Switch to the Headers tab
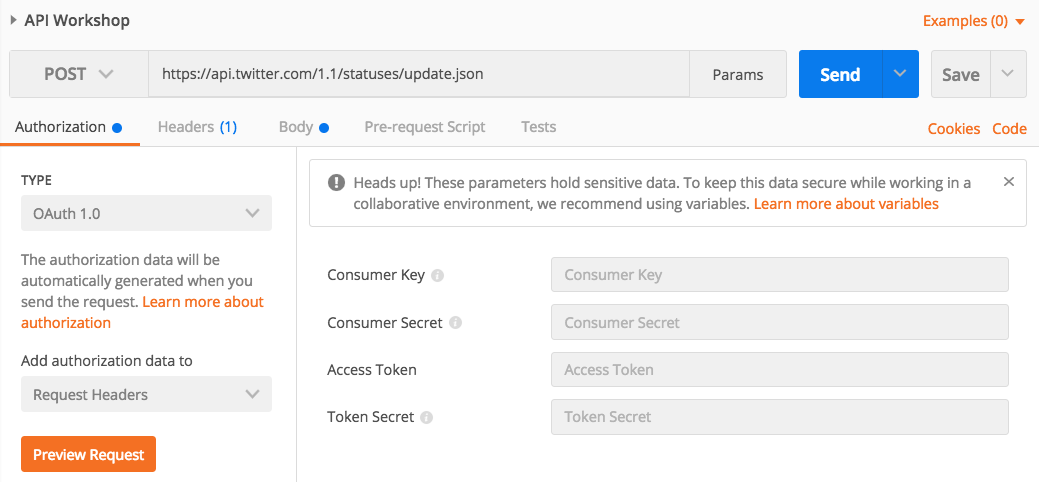Image resolution: width=1042 pixels, height=482 pixels. [x=197, y=127]
